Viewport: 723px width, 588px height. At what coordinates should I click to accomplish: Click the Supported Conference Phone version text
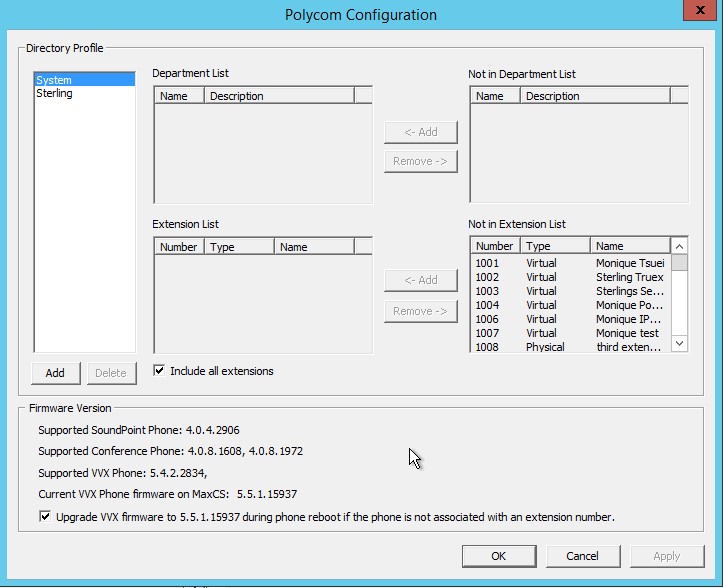click(171, 451)
